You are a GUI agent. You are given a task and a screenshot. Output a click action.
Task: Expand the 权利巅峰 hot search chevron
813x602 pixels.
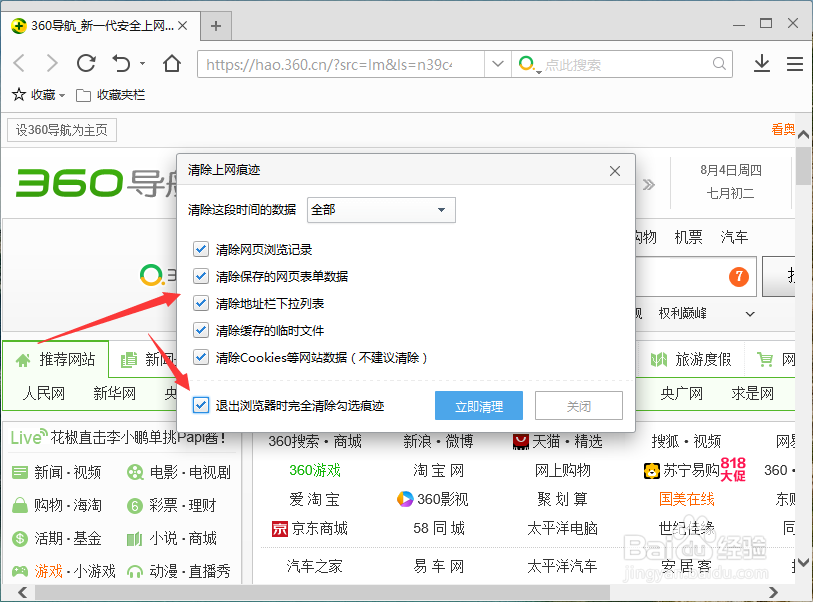750,314
